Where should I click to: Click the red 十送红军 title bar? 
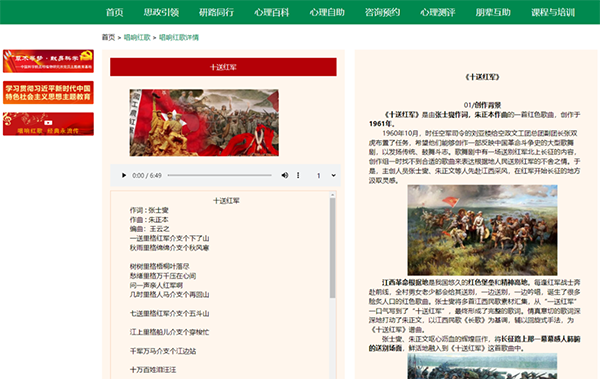tap(223, 67)
